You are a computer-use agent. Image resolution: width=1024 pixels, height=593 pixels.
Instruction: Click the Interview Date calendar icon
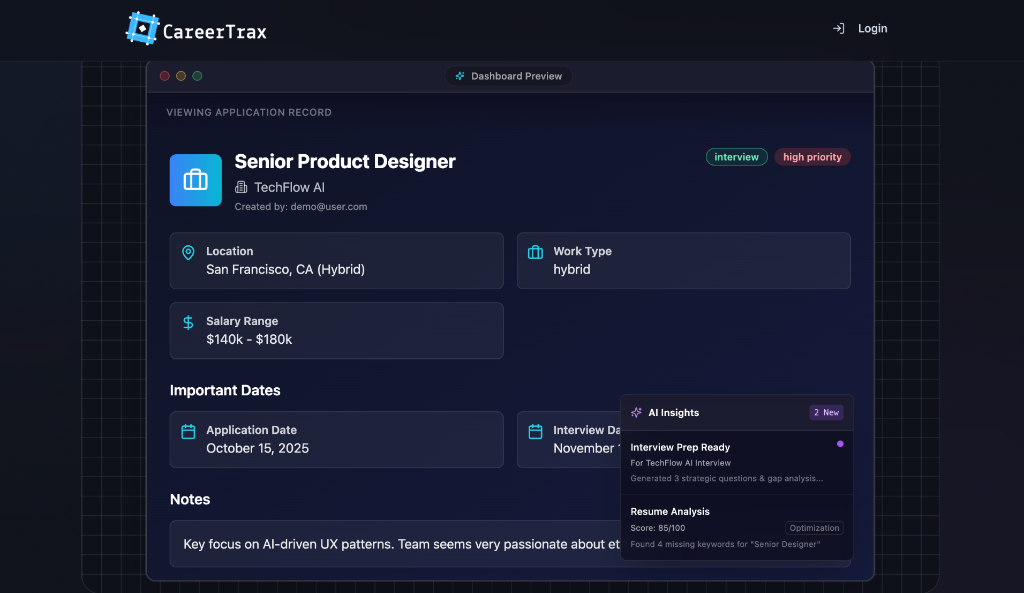click(537, 430)
